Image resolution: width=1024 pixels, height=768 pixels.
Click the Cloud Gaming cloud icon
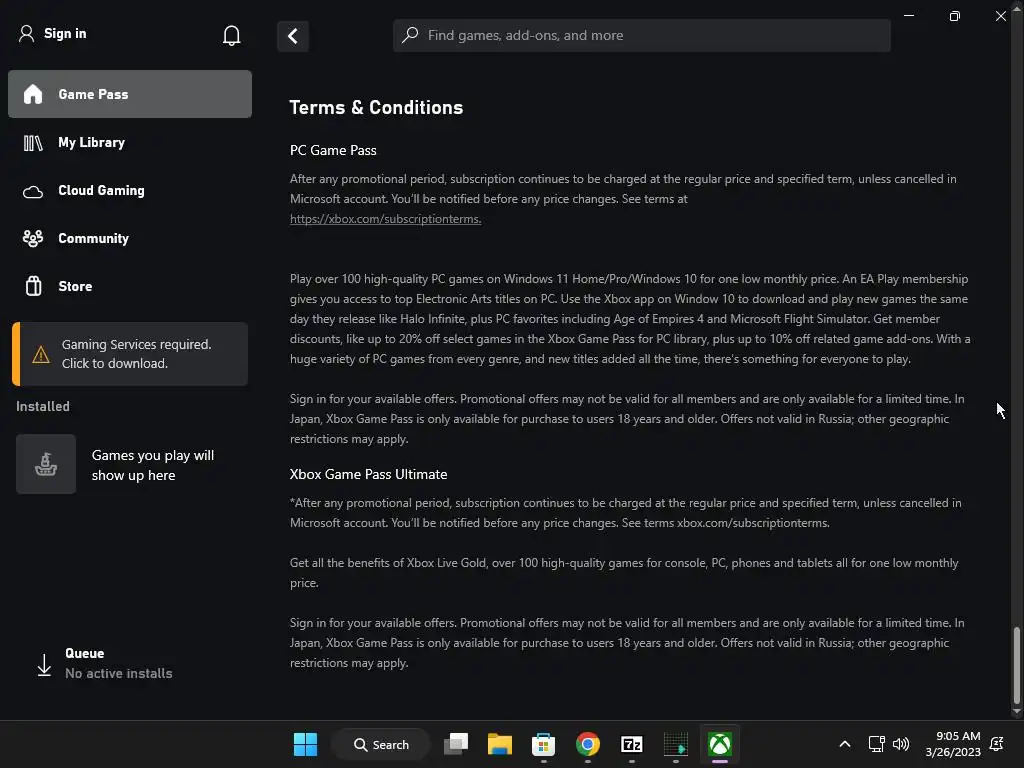[33, 192]
